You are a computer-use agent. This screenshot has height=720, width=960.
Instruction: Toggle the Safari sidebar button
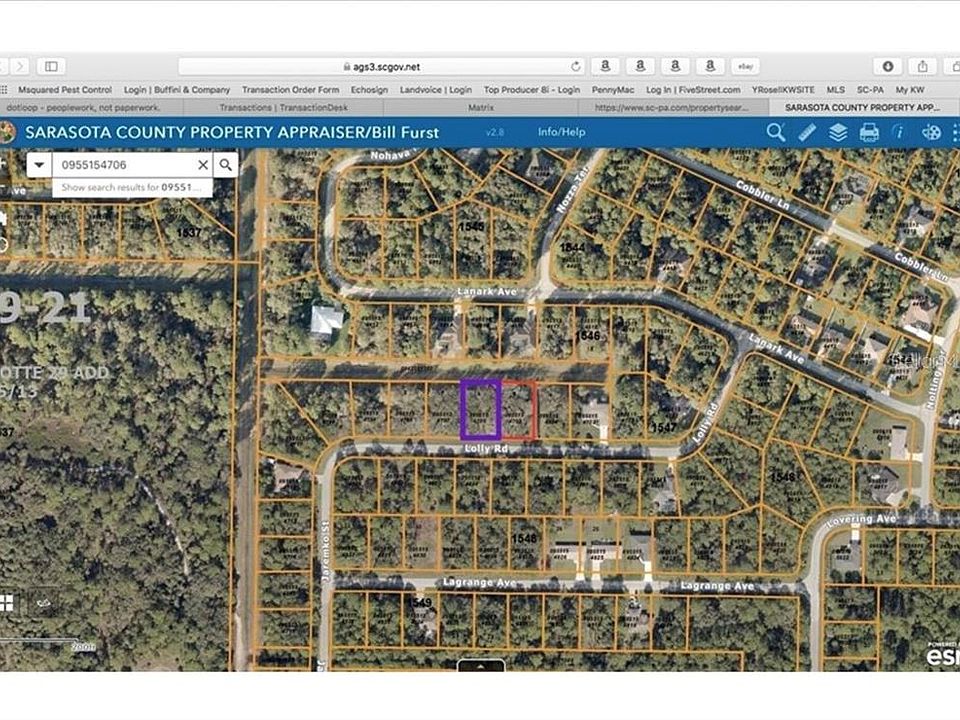51,66
